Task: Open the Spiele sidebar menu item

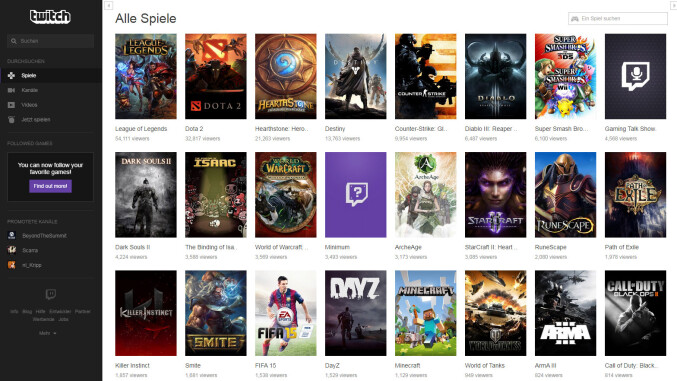Action: (51, 76)
